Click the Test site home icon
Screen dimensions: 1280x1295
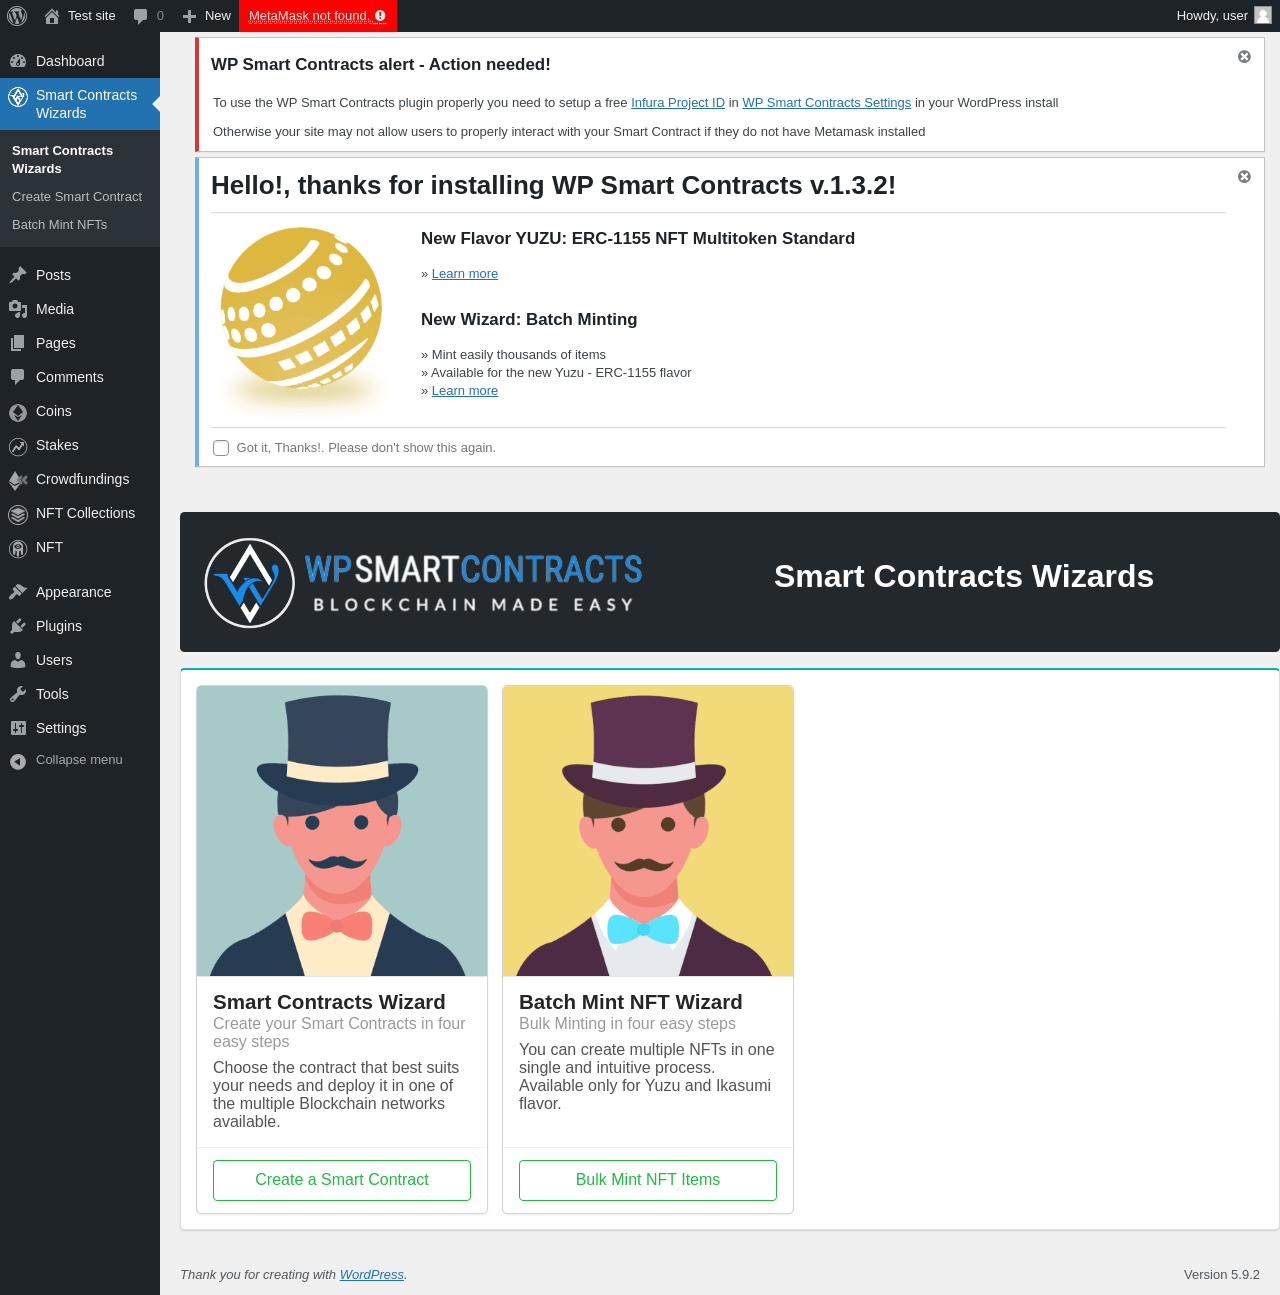click(52, 16)
